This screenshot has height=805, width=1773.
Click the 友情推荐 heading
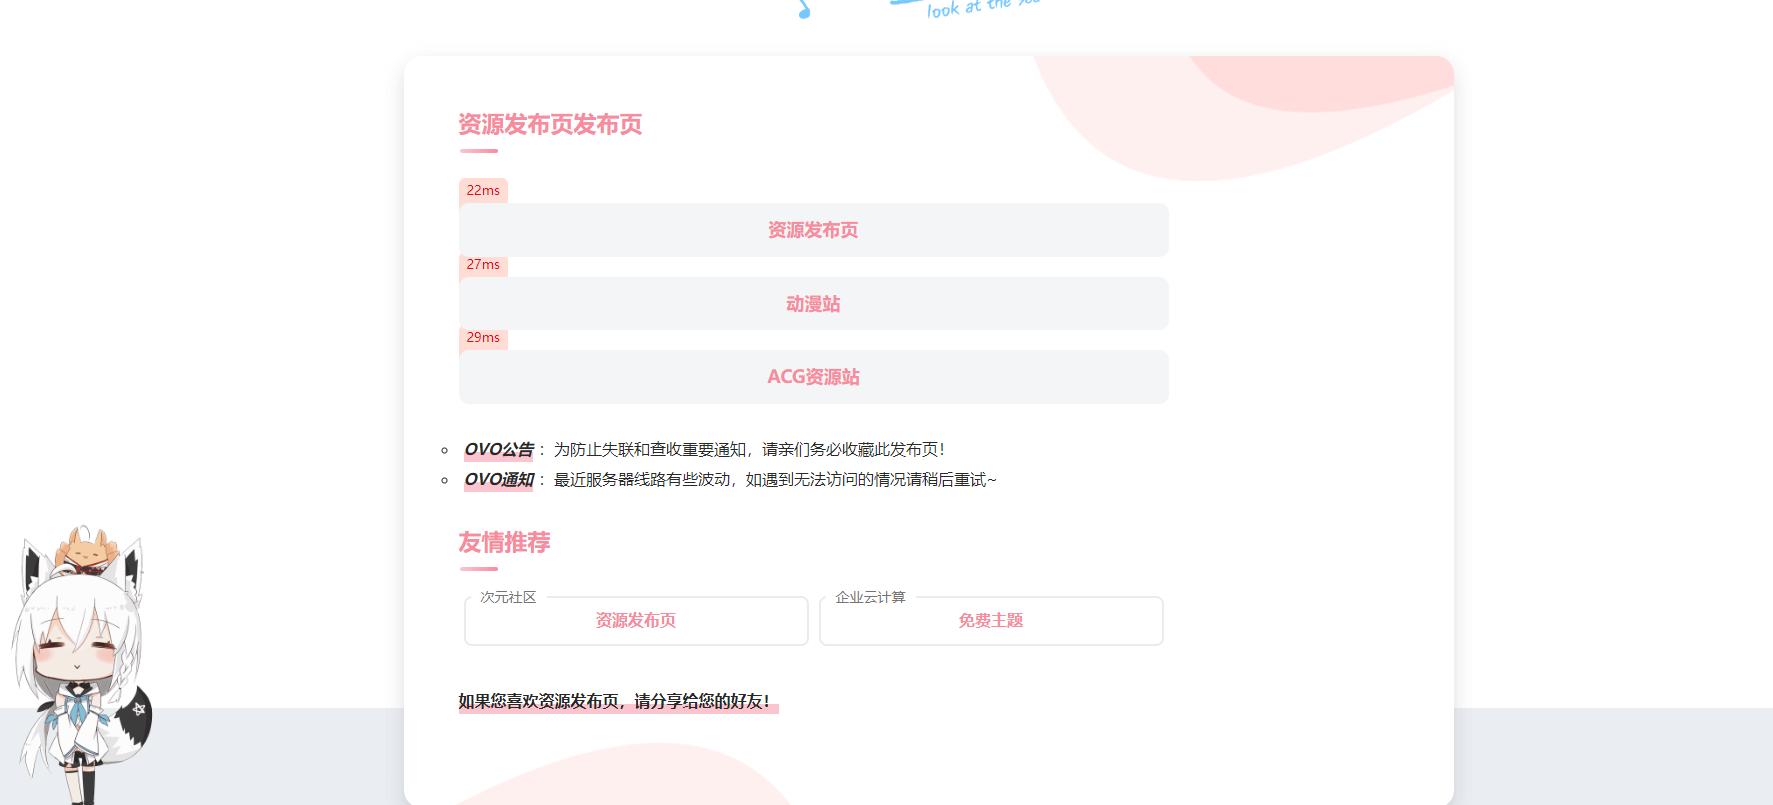[x=504, y=543]
